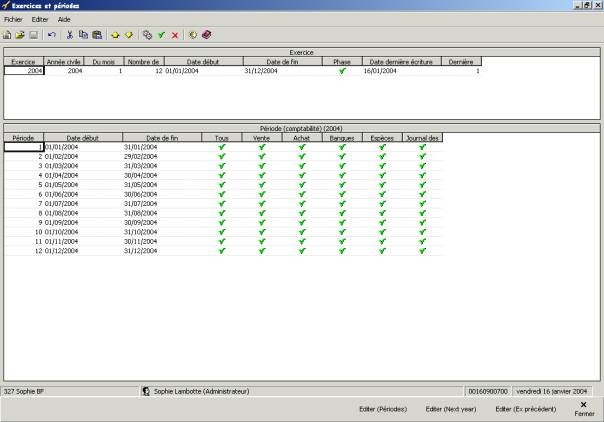Screen dimensions: 604x422
Task: Click the Paste clipboard icon
Action: click(97, 35)
